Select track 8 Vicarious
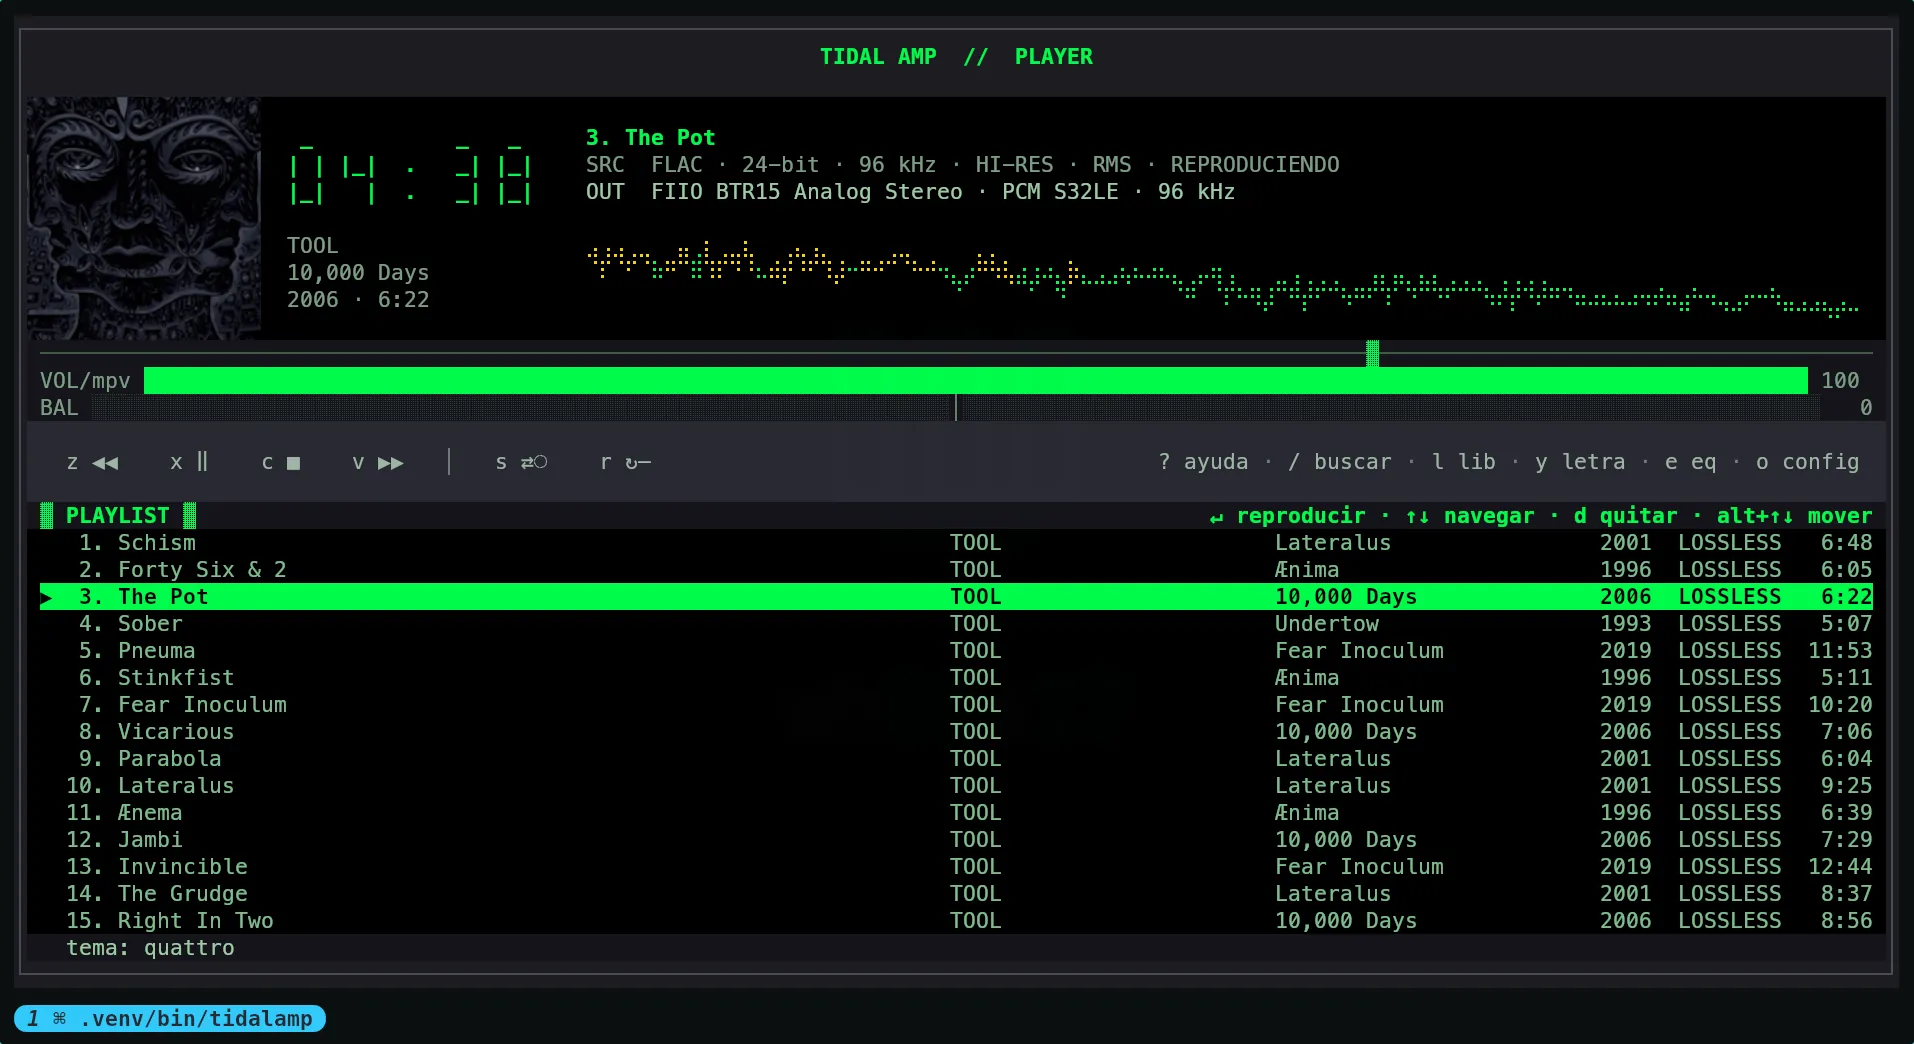Image resolution: width=1914 pixels, height=1044 pixels. (x=956, y=732)
